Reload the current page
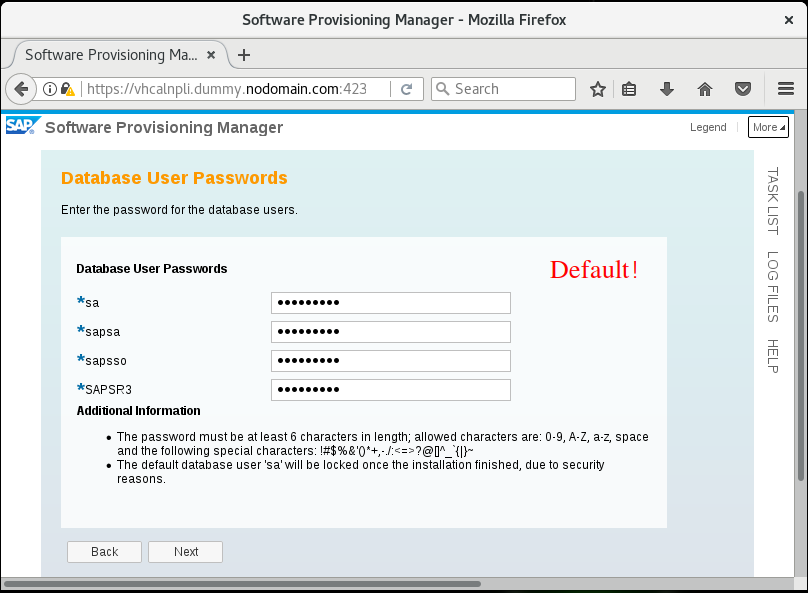The width and height of the screenshot is (808, 593). (407, 89)
